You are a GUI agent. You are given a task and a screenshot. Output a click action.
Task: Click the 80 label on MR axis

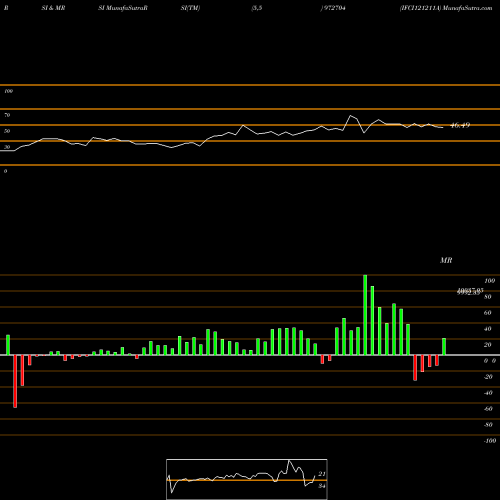click(488, 297)
